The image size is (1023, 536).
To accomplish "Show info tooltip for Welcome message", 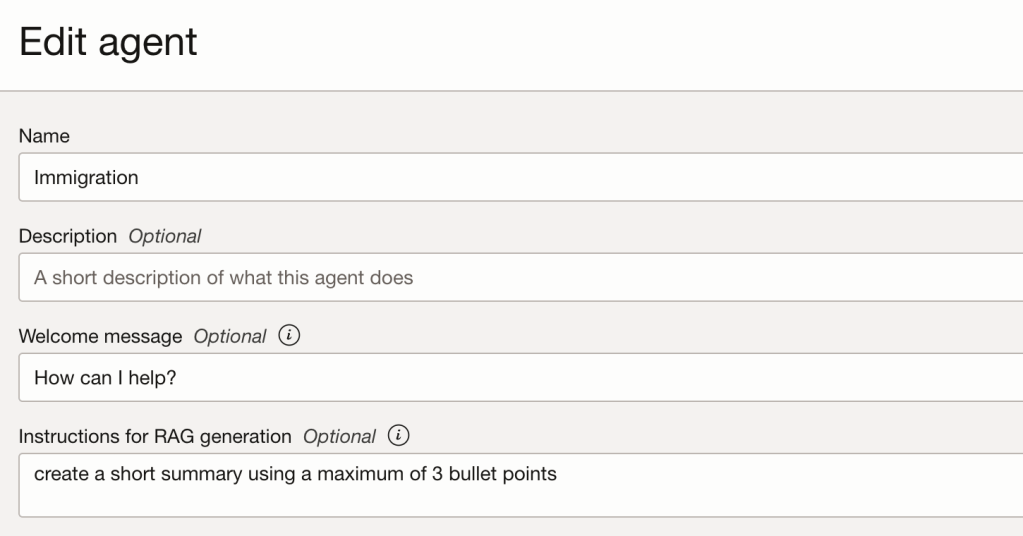I will tap(289, 337).
